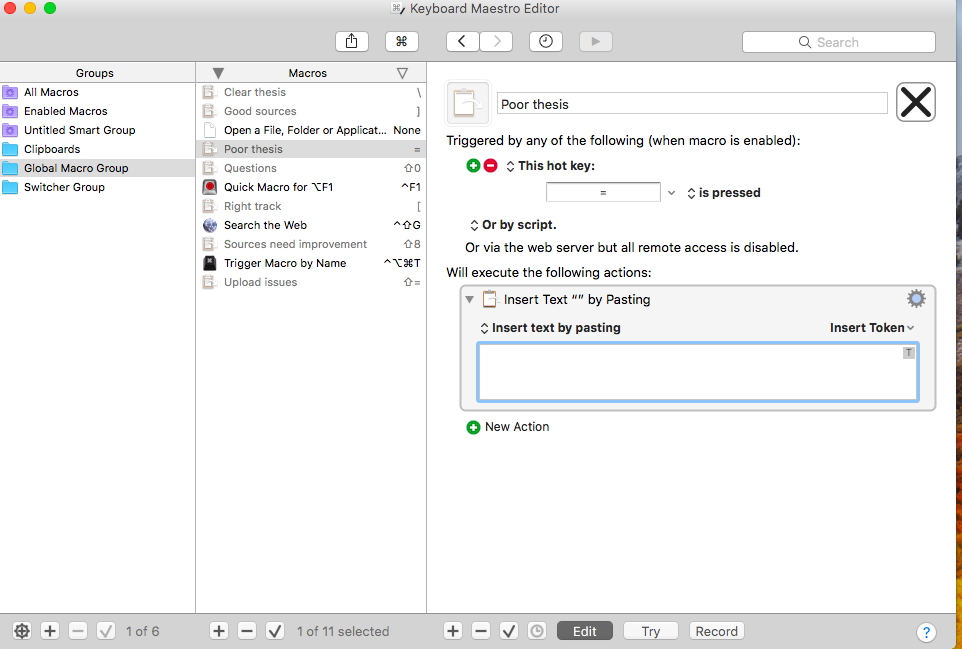Click the Record button
Screen dimensions: 962x649
coord(717,631)
